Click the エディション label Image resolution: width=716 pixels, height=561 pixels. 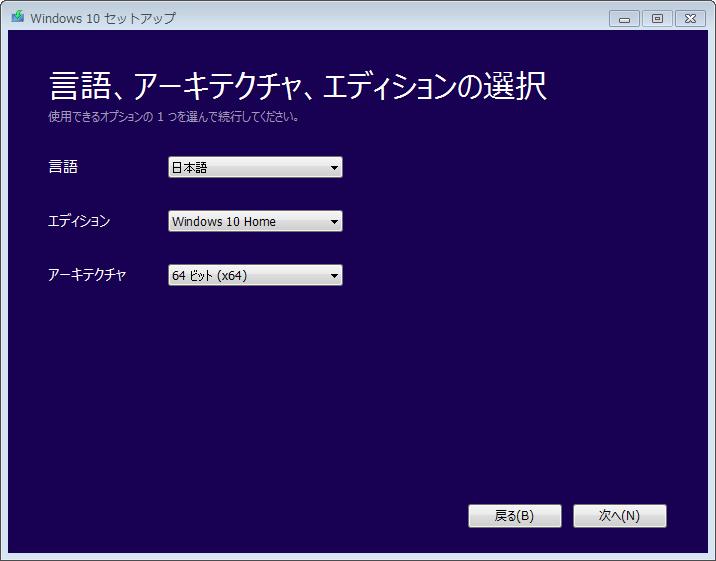click(79, 221)
